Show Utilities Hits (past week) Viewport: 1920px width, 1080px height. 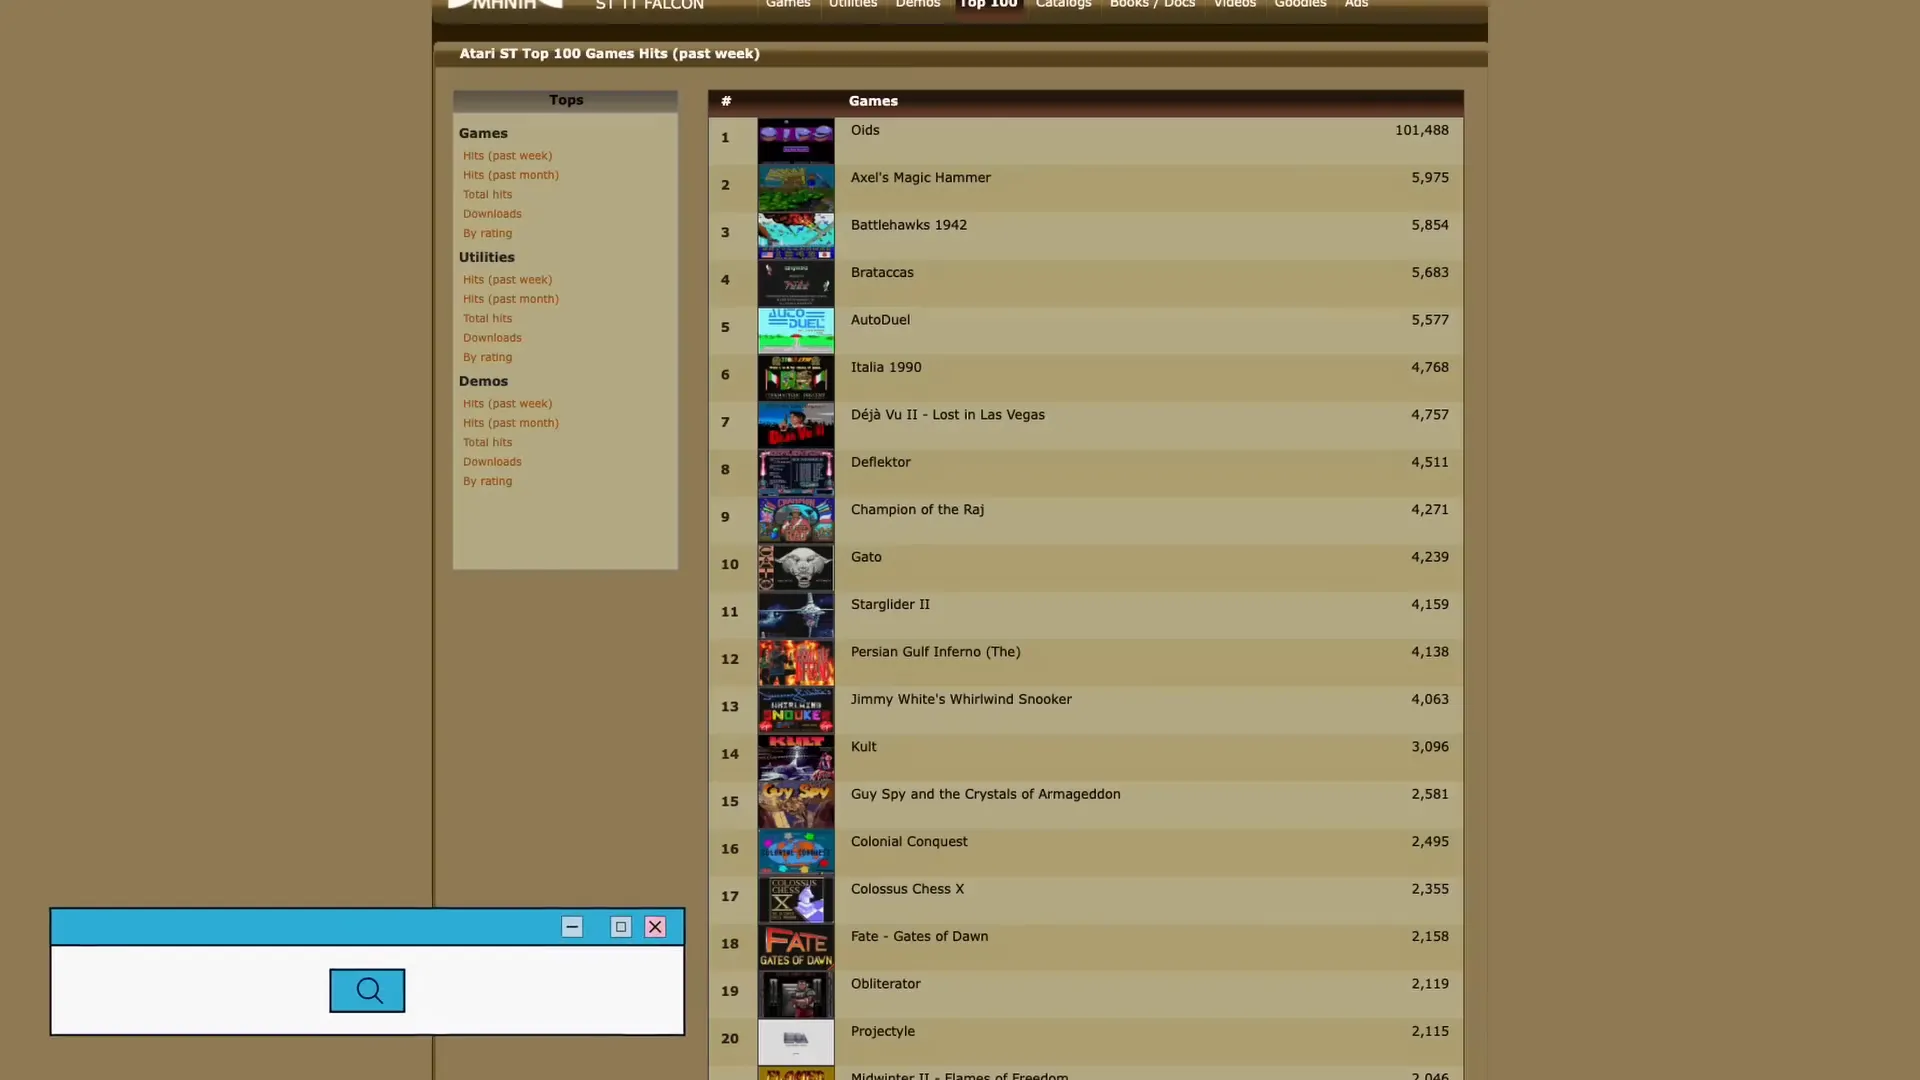click(507, 280)
